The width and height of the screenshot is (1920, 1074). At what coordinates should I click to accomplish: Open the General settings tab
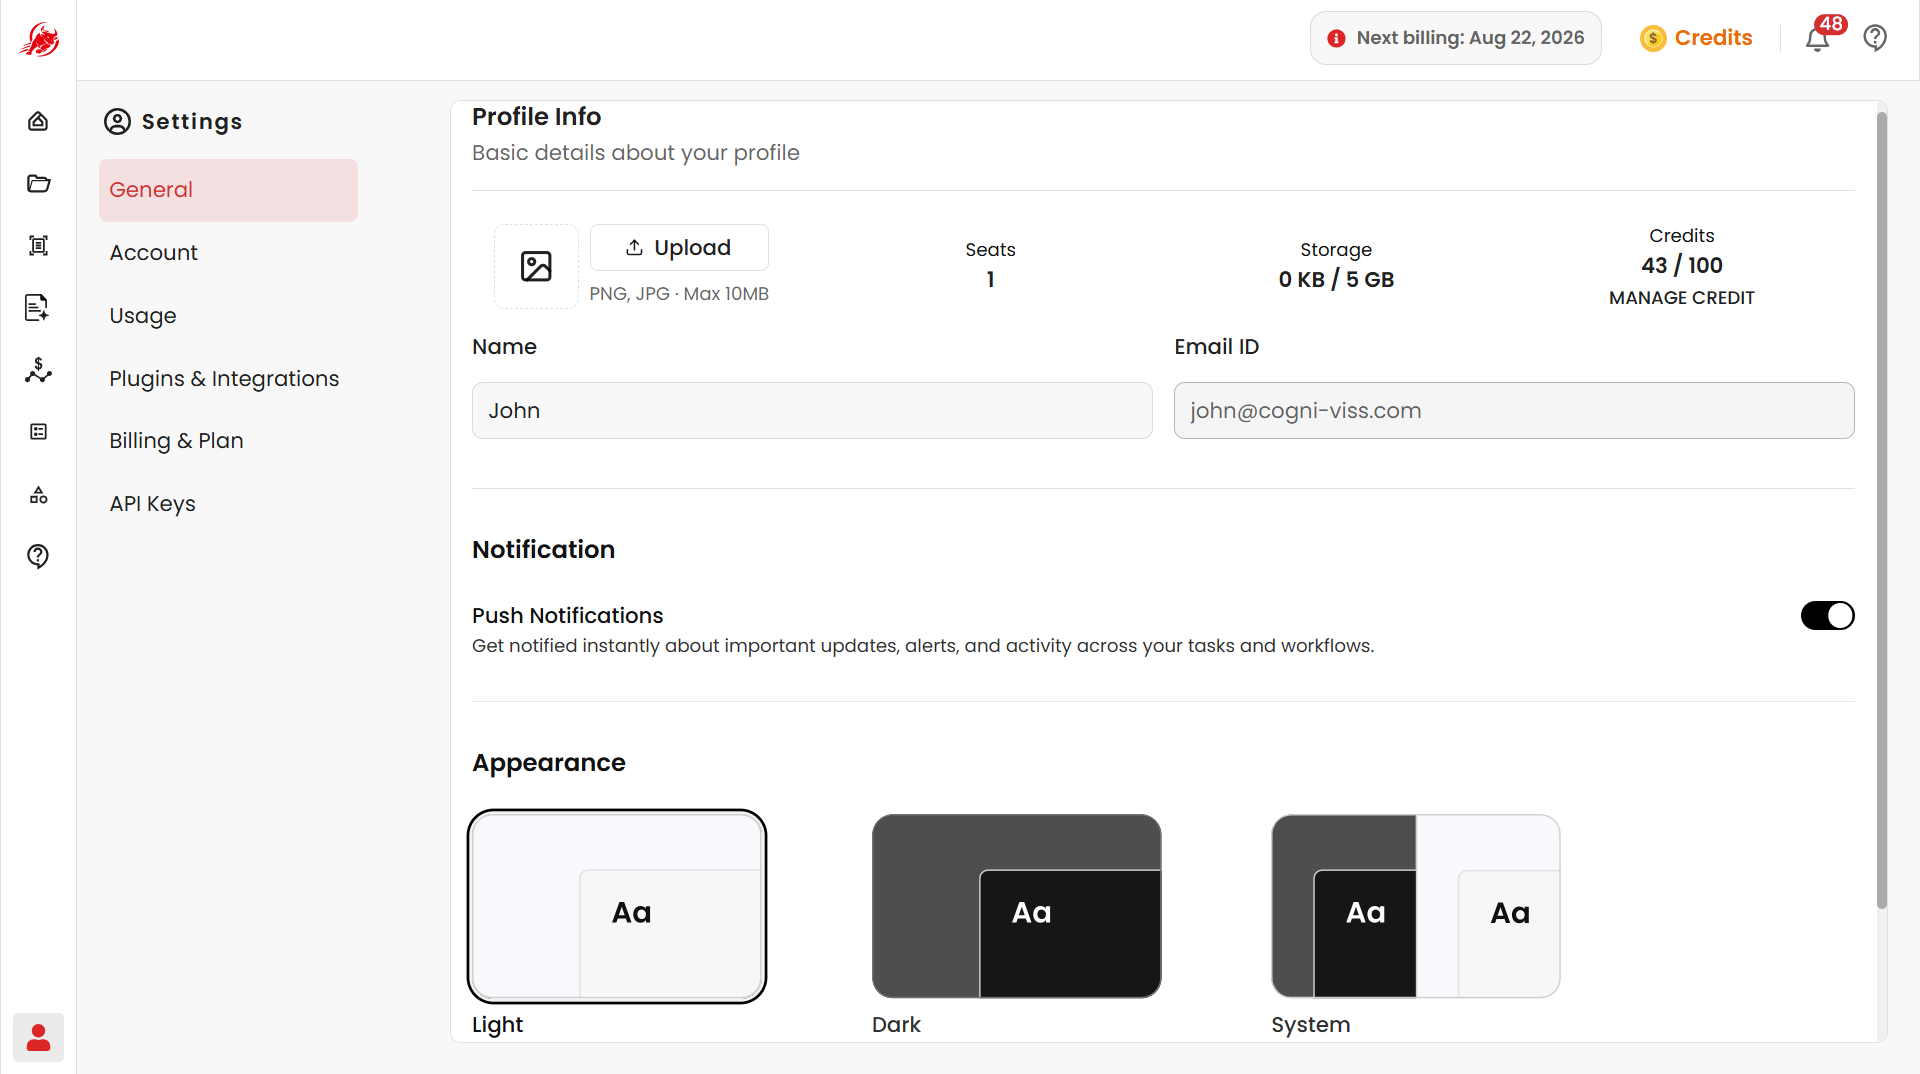pyautogui.click(x=228, y=190)
